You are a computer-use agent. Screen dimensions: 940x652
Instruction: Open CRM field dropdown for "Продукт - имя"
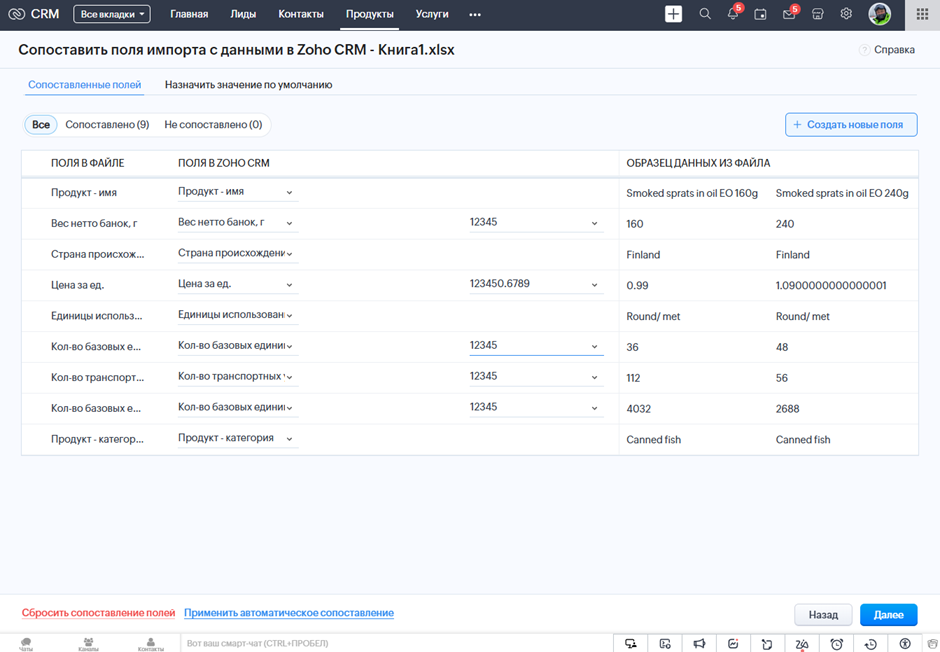point(236,192)
